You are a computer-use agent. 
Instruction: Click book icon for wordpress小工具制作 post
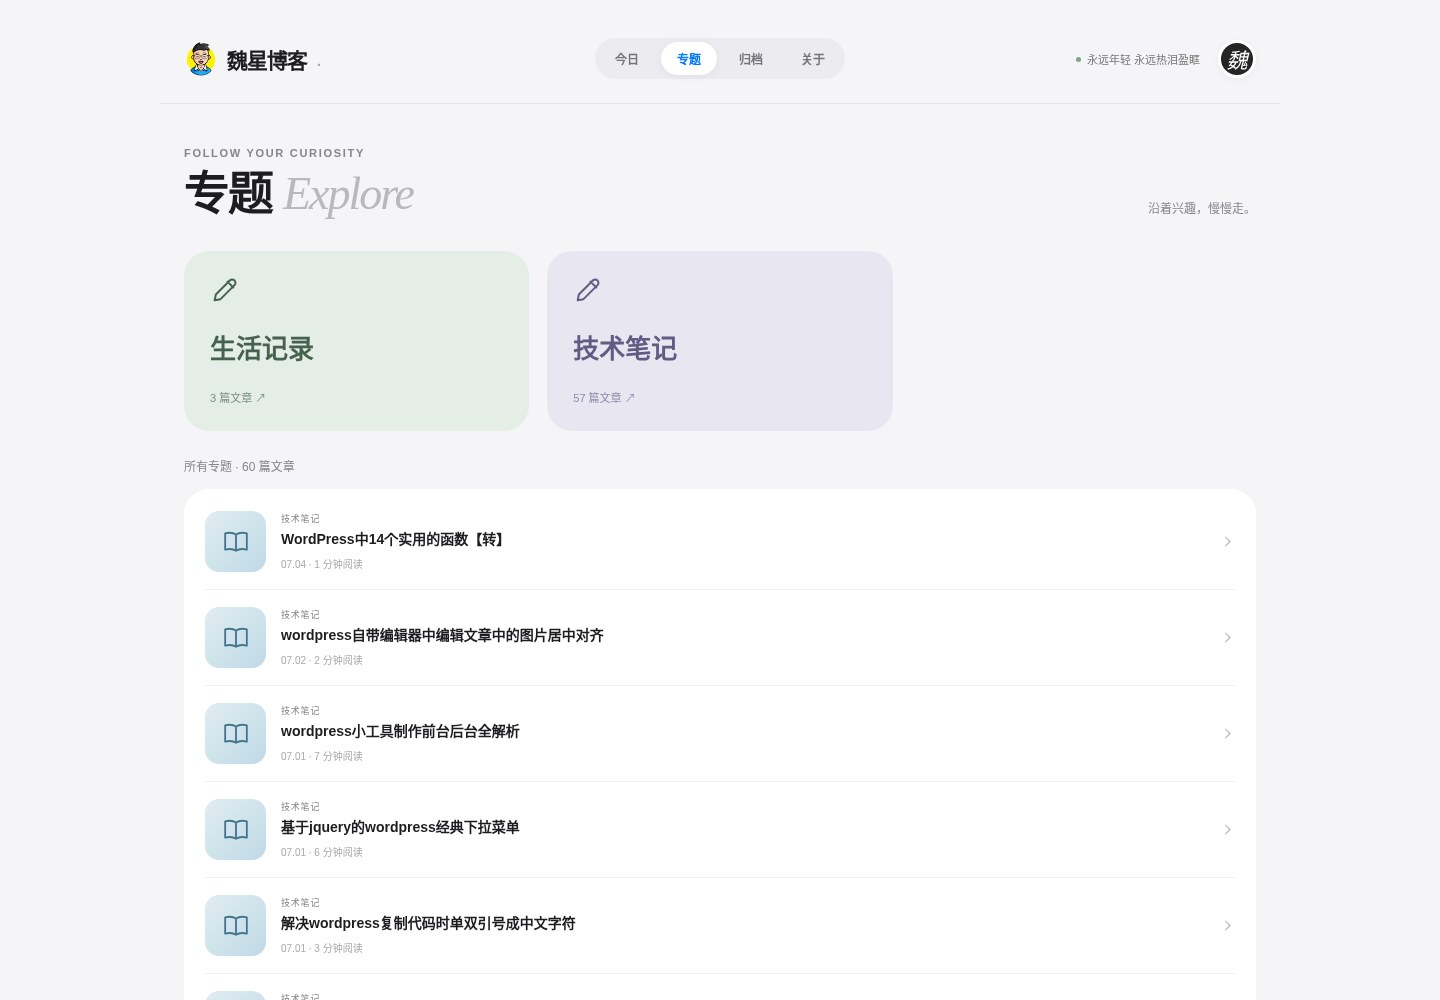coord(236,734)
